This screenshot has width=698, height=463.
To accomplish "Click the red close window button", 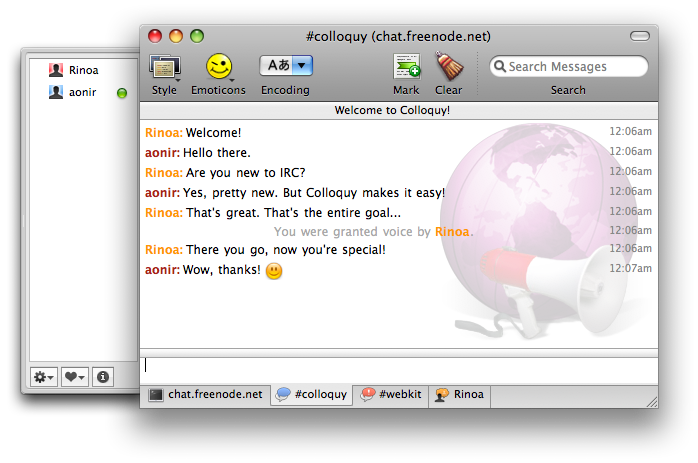I will (155, 36).
